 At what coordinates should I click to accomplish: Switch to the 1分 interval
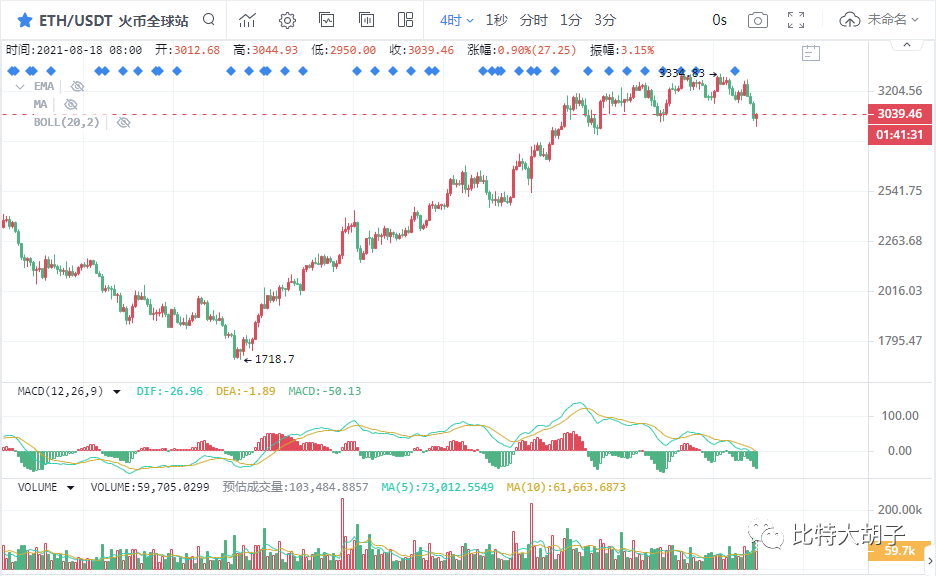click(x=570, y=19)
